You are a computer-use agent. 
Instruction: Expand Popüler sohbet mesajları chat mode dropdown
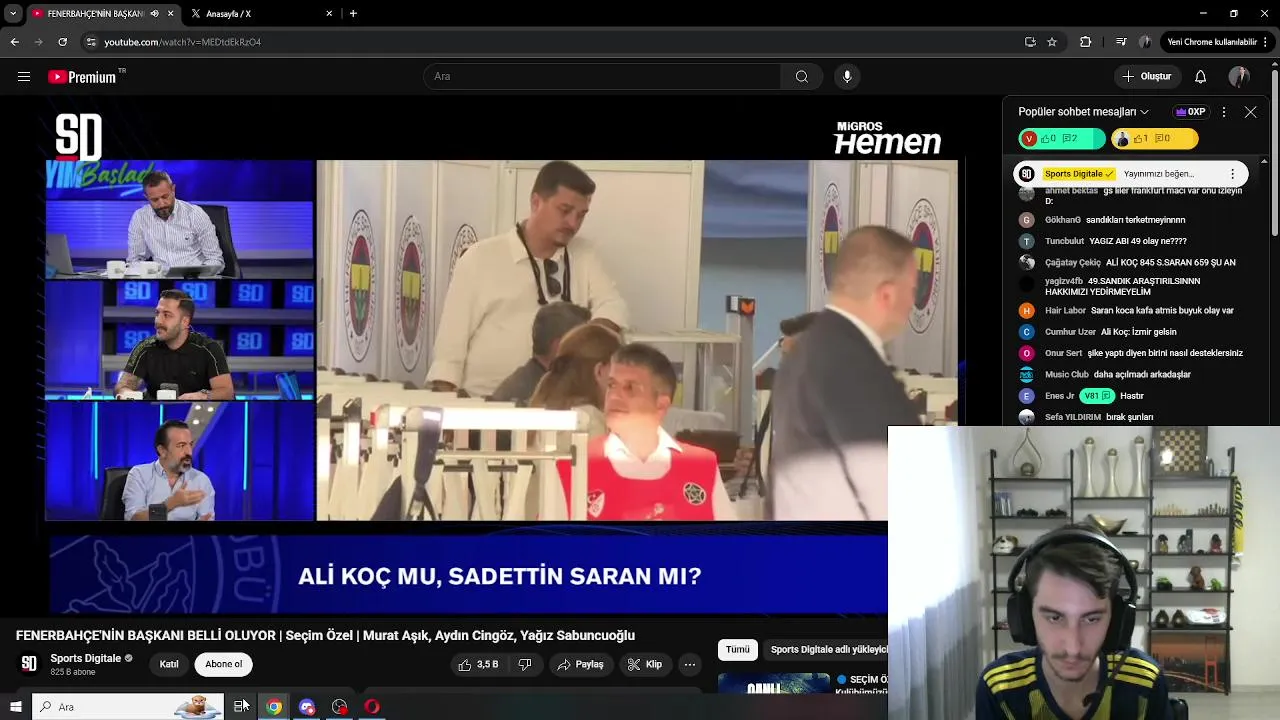tap(1084, 112)
